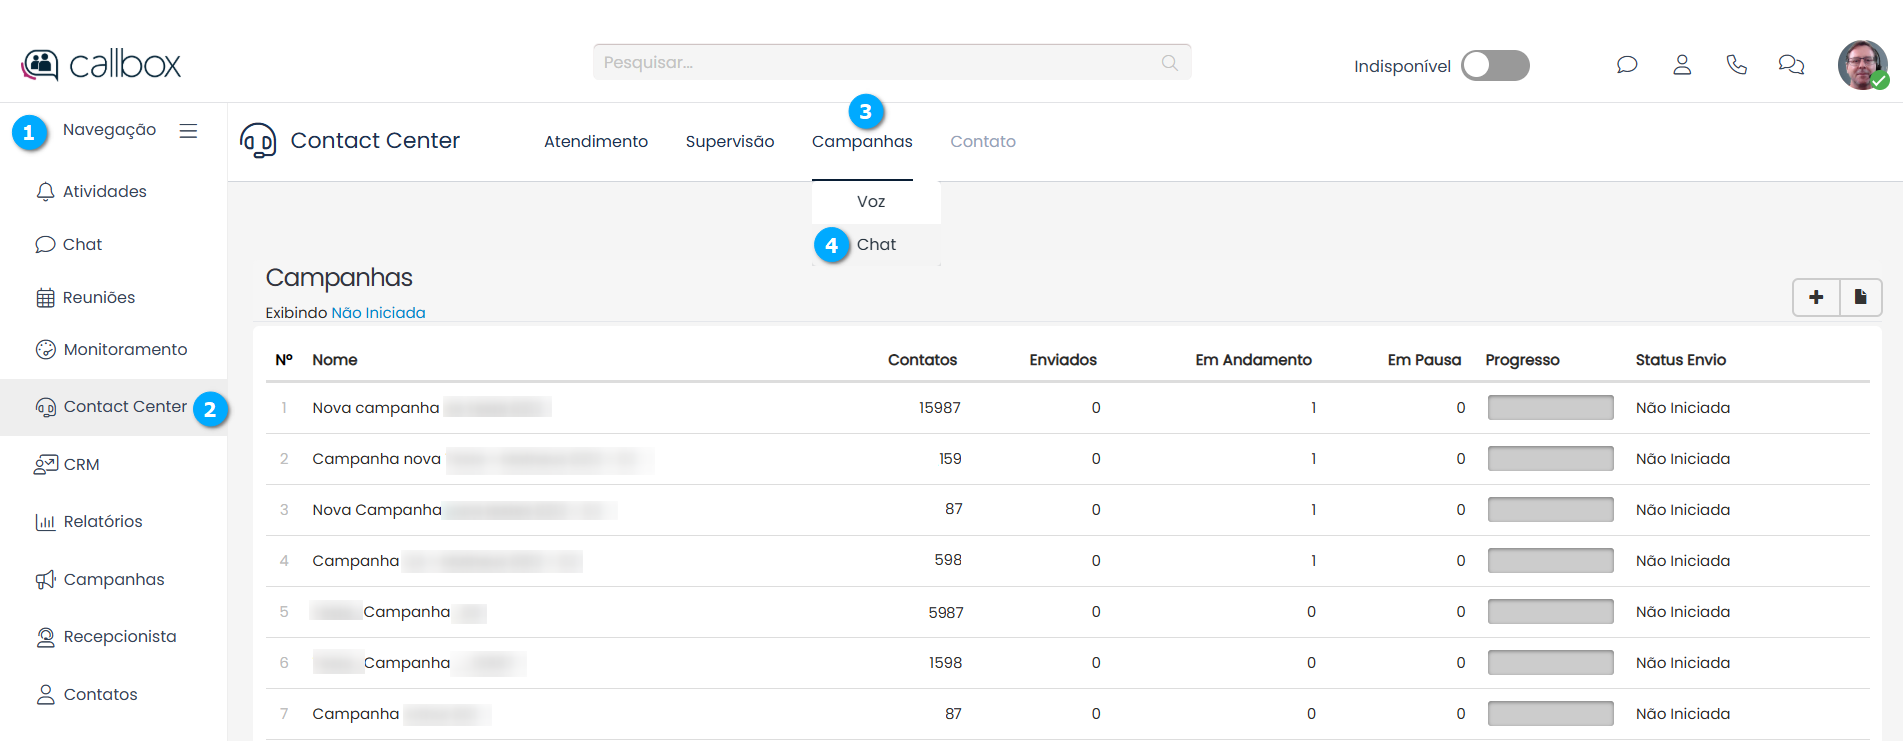The image size is (1903, 741).
Task: Select Chat from Campanhas submenu
Action: 876,245
